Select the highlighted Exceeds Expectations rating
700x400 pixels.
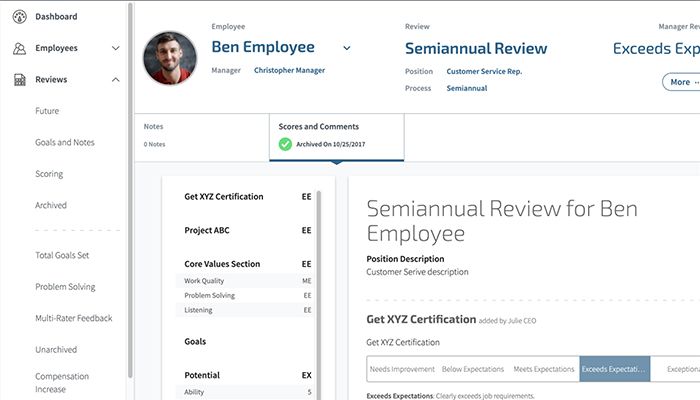click(614, 369)
